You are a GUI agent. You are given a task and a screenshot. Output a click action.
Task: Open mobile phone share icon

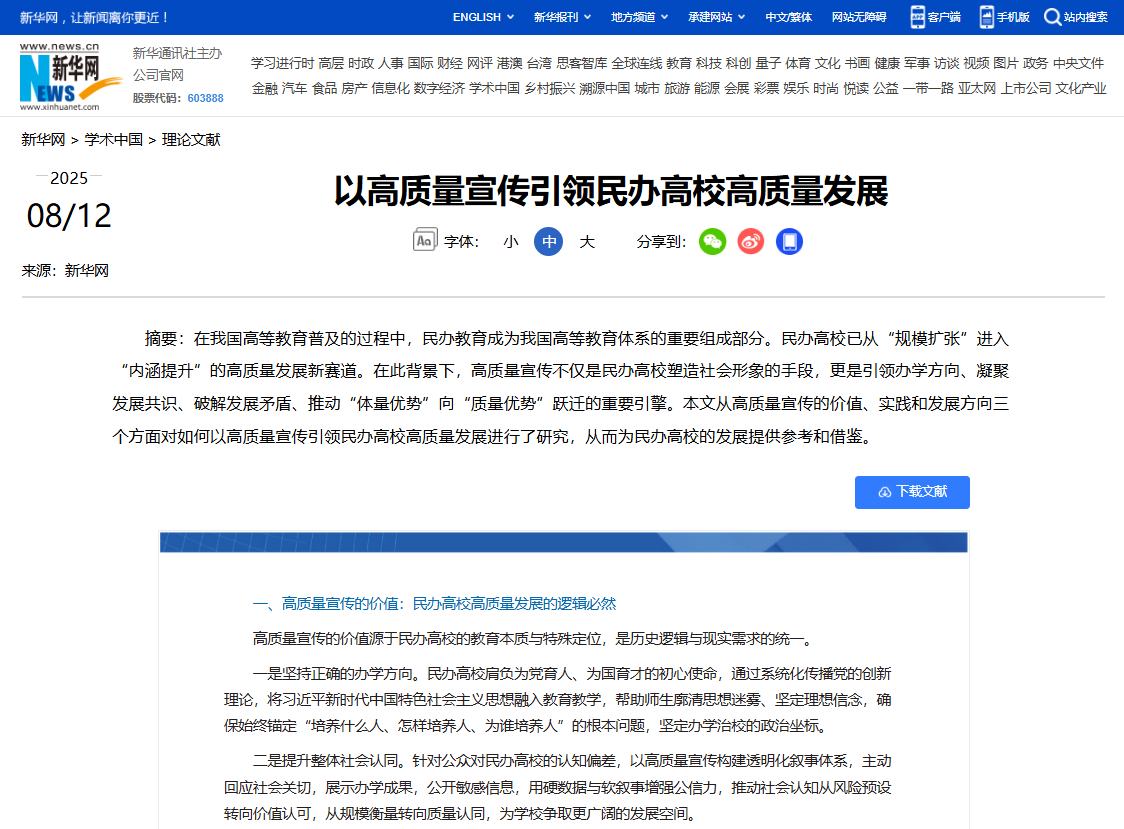pyautogui.click(x=790, y=241)
